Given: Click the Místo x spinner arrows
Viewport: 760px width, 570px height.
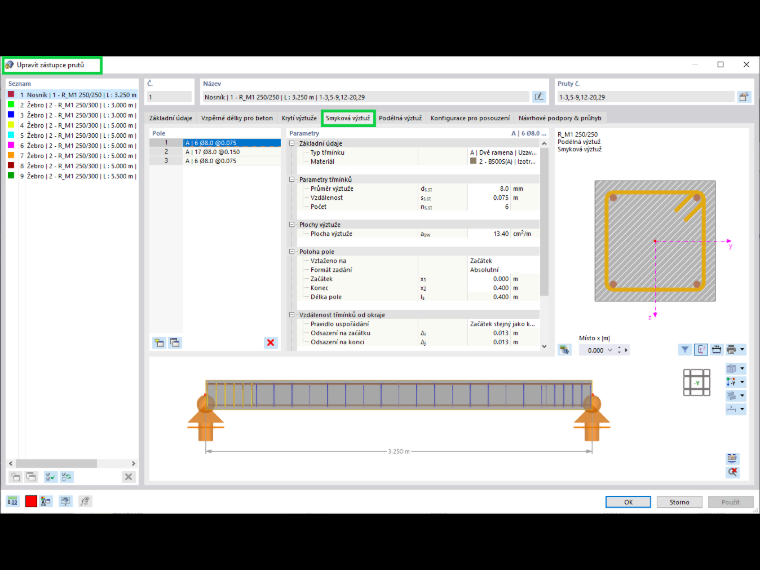Looking at the screenshot, I should pyautogui.click(x=619, y=350).
